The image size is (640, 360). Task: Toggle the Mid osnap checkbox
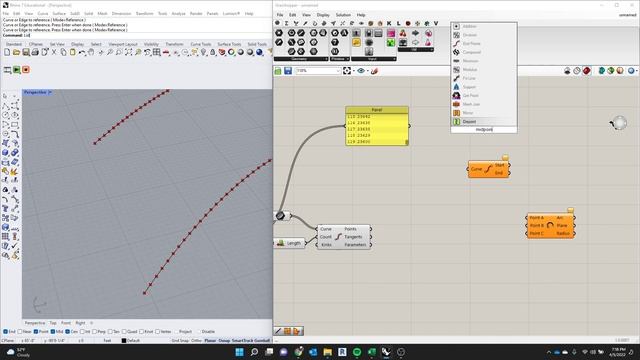coord(53,331)
